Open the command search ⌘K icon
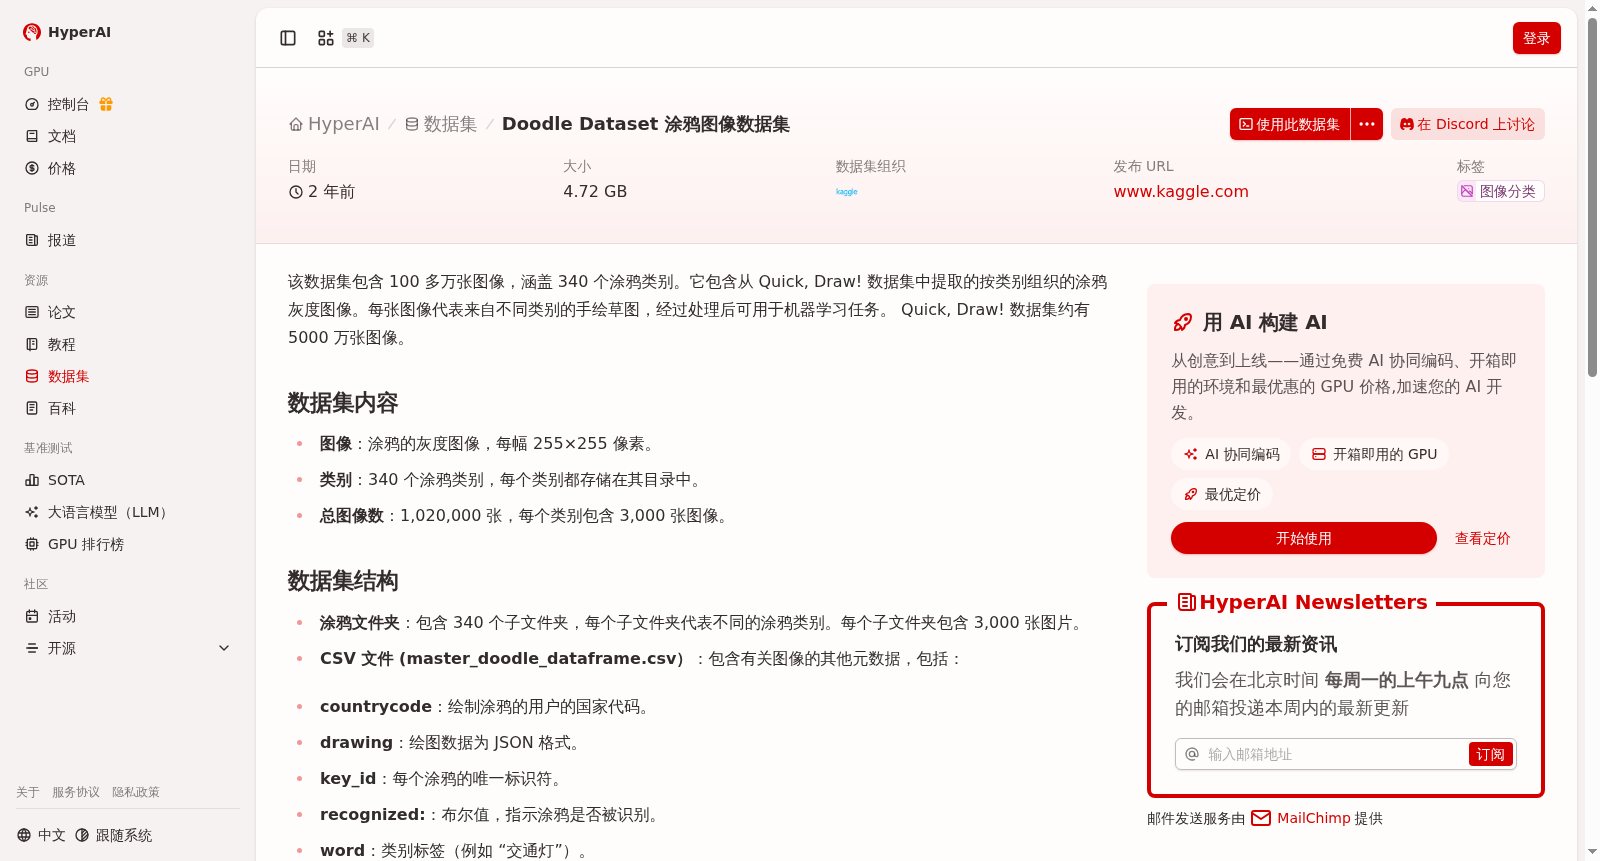The width and height of the screenshot is (1600, 861). [x=326, y=38]
